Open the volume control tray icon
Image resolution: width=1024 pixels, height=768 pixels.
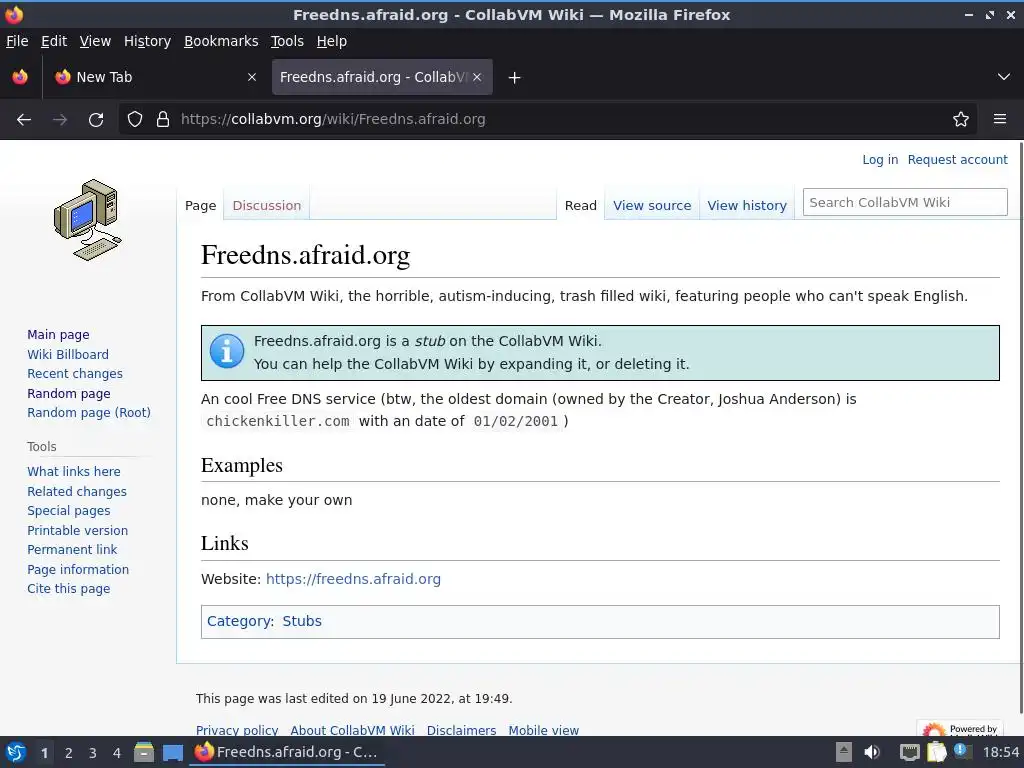[x=872, y=752]
